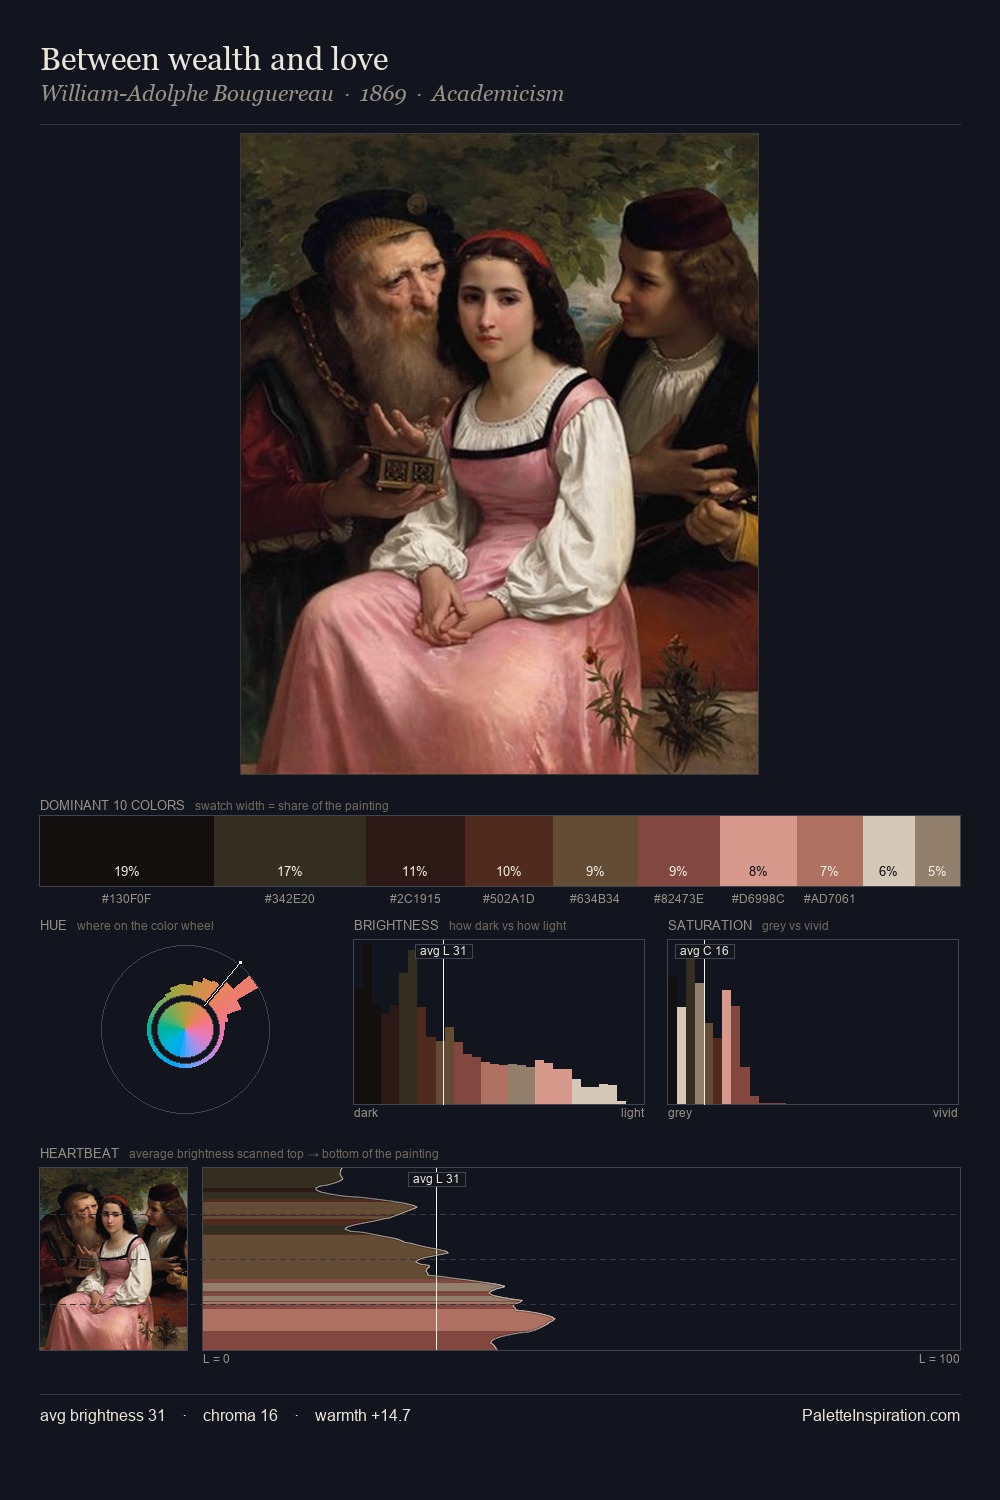
Task: Click the 11% dark maroon swatch #2C1915
Action: point(415,851)
